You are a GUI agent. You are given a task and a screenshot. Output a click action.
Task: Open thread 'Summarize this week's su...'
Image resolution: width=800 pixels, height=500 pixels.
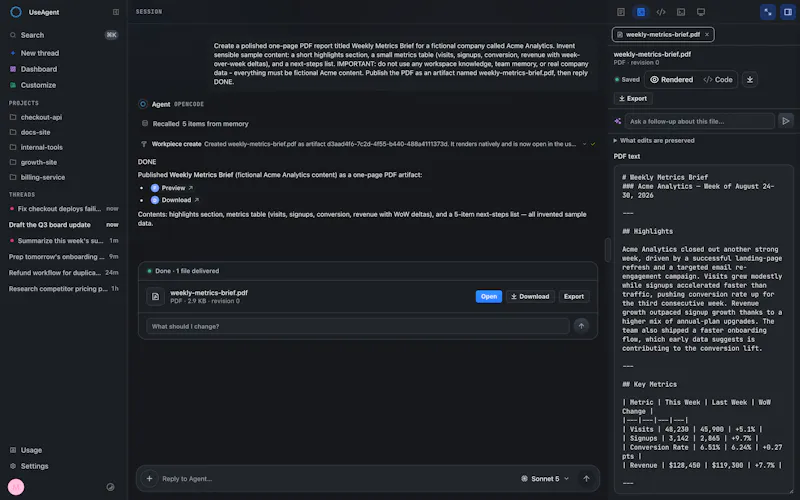(63, 240)
